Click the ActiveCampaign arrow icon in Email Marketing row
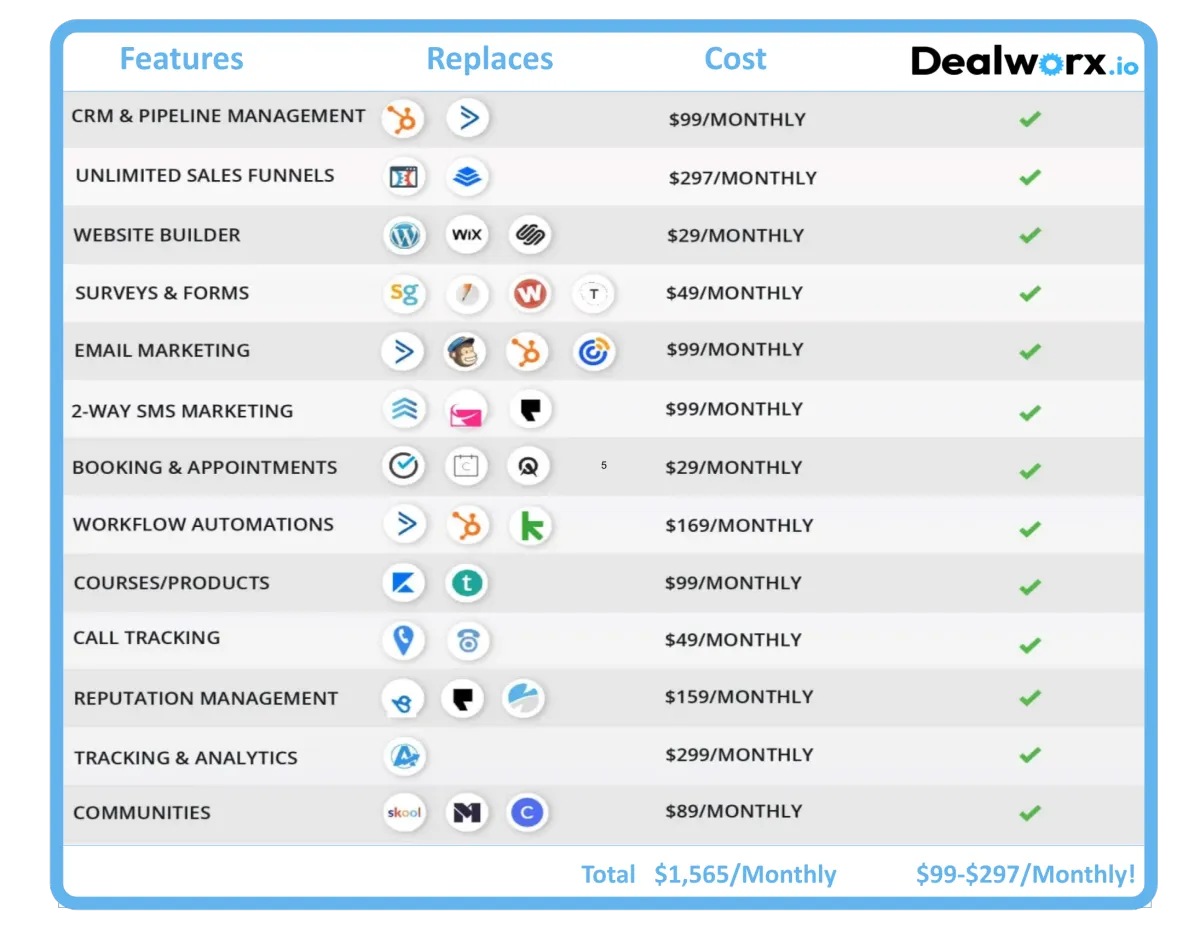 coord(404,352)
